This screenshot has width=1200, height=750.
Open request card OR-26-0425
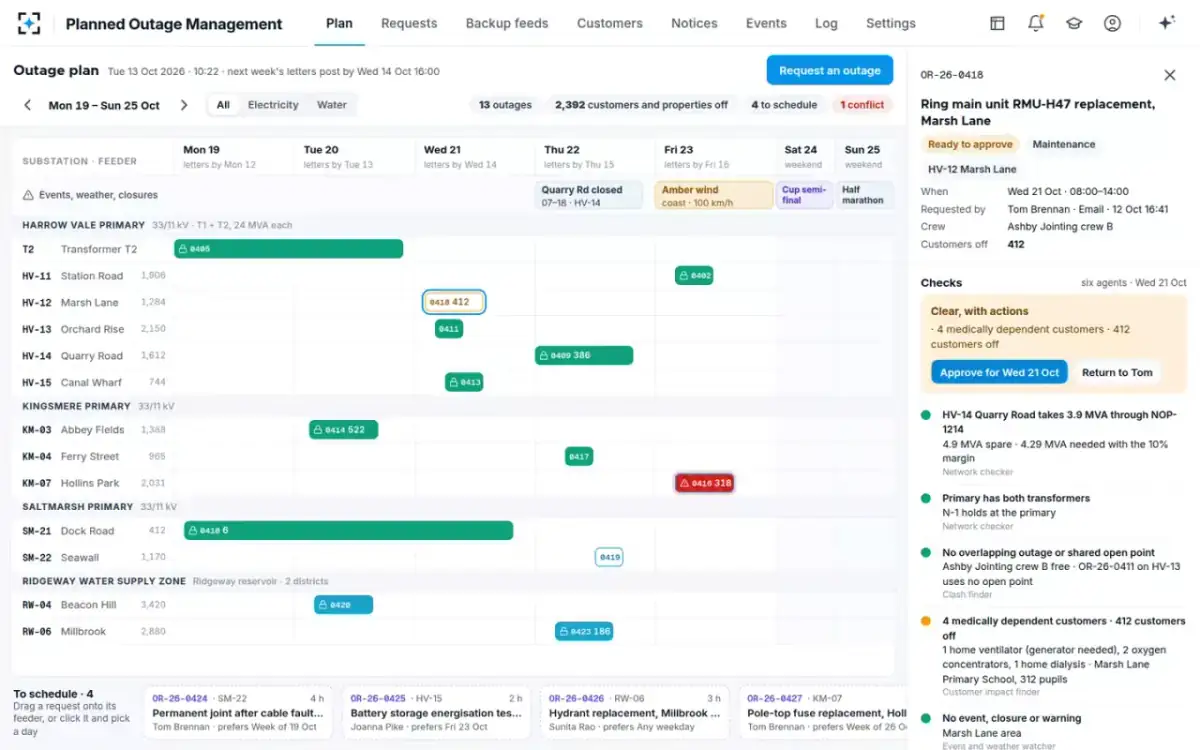436,713
